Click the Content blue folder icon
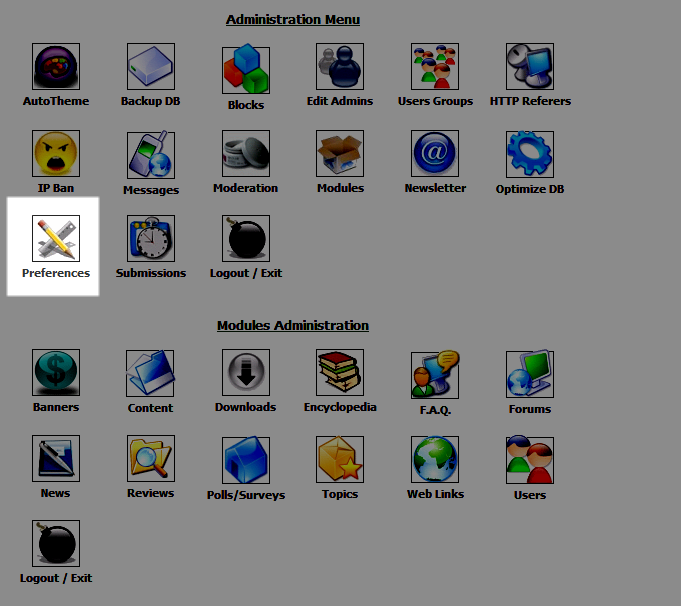Image resolution: width=681 pixels, height=606 pixels. (x=150, y=373)
